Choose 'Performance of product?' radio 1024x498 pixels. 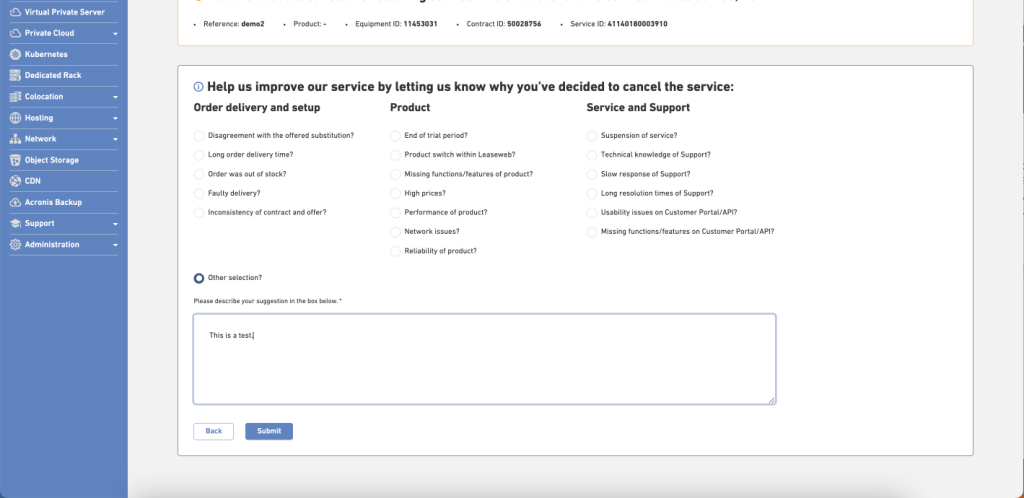[395, 213]
